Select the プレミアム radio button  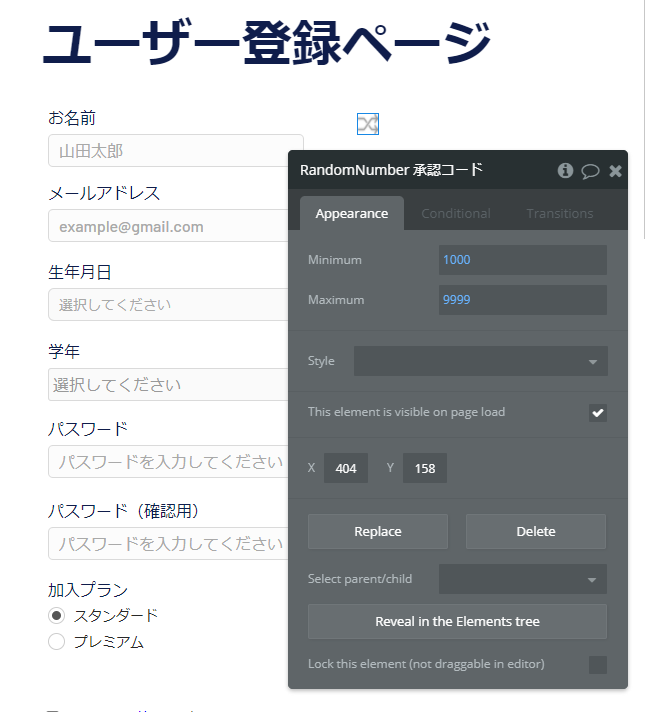(57, 642)
